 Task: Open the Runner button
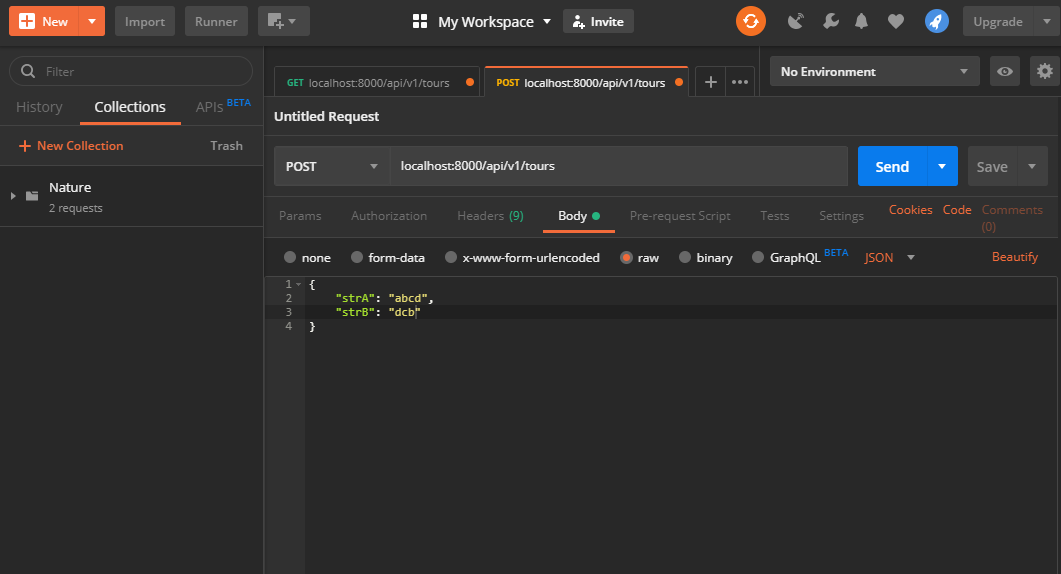[x=216, y=22]
